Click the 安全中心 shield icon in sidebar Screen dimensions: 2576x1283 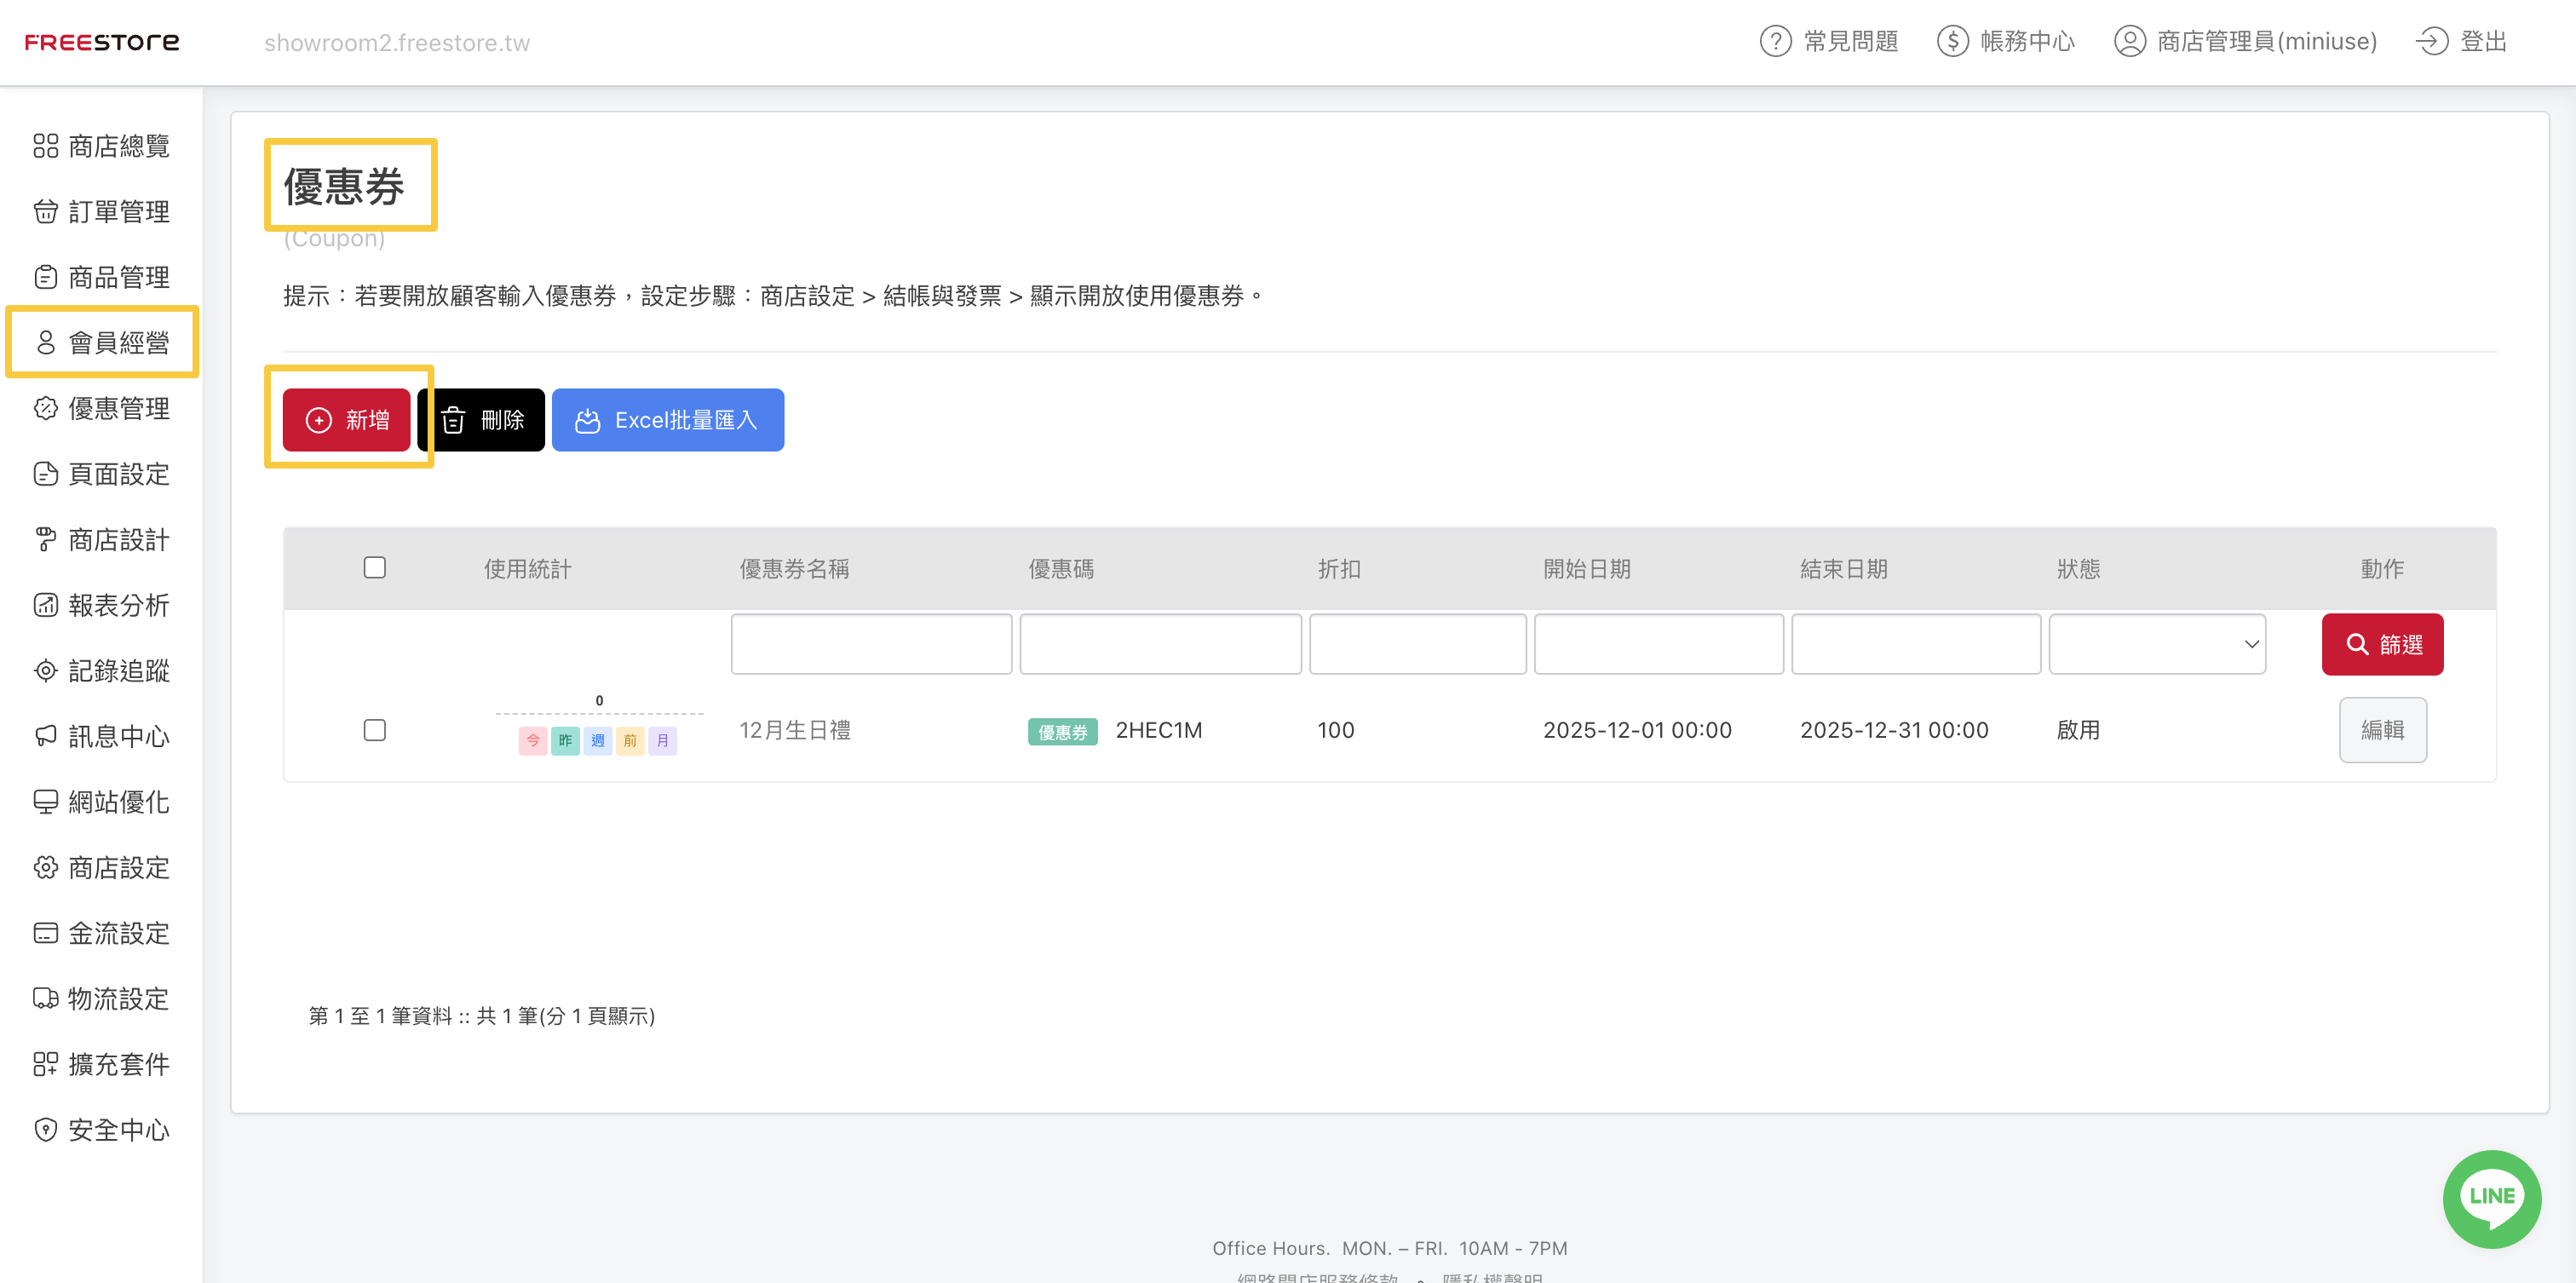tap(46, 1129)
